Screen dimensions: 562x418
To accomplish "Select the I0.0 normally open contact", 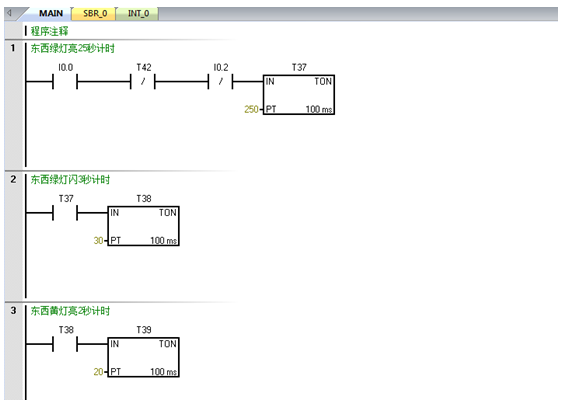I will (x=65, y=82).
